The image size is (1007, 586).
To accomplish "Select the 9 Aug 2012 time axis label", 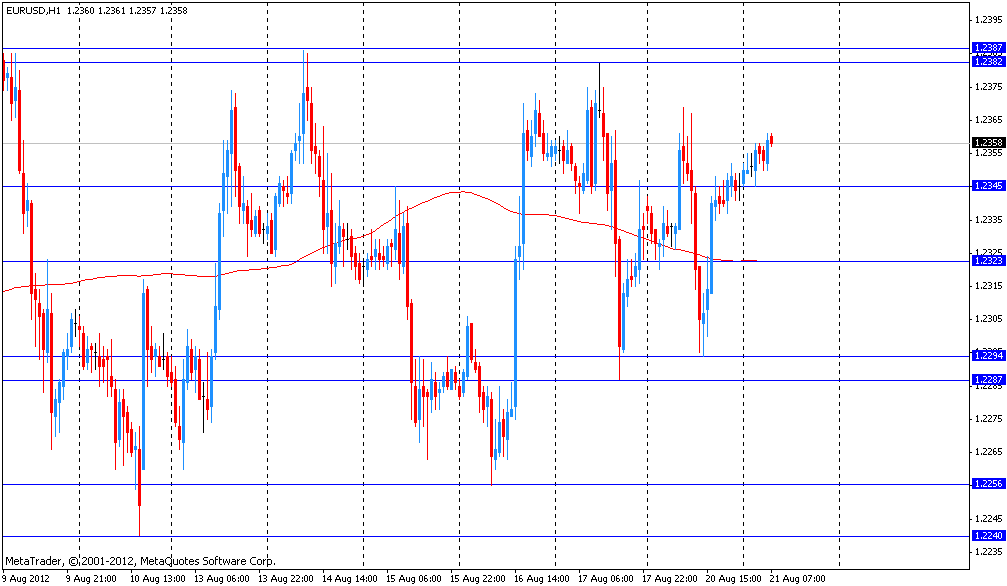I will tap(27, 578).
